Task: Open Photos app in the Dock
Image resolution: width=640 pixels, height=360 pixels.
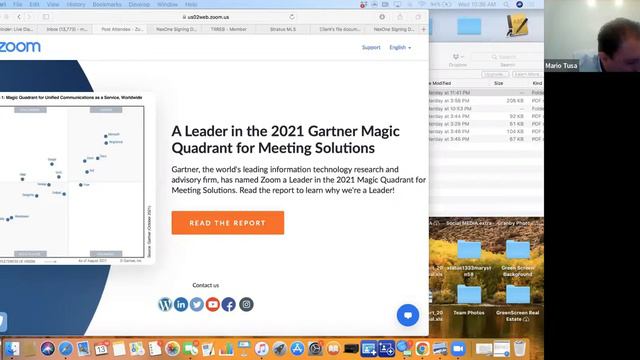Action: click(173, 349)
